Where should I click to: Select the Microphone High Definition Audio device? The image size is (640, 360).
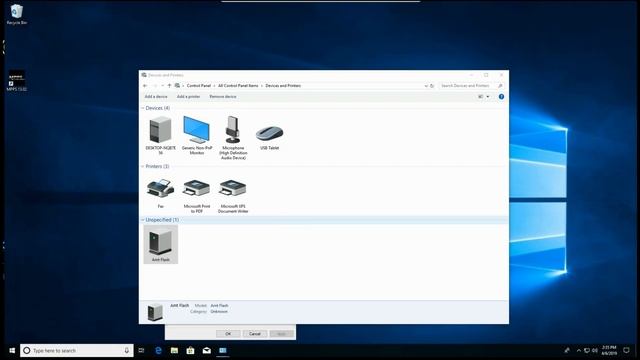point(233,138)
